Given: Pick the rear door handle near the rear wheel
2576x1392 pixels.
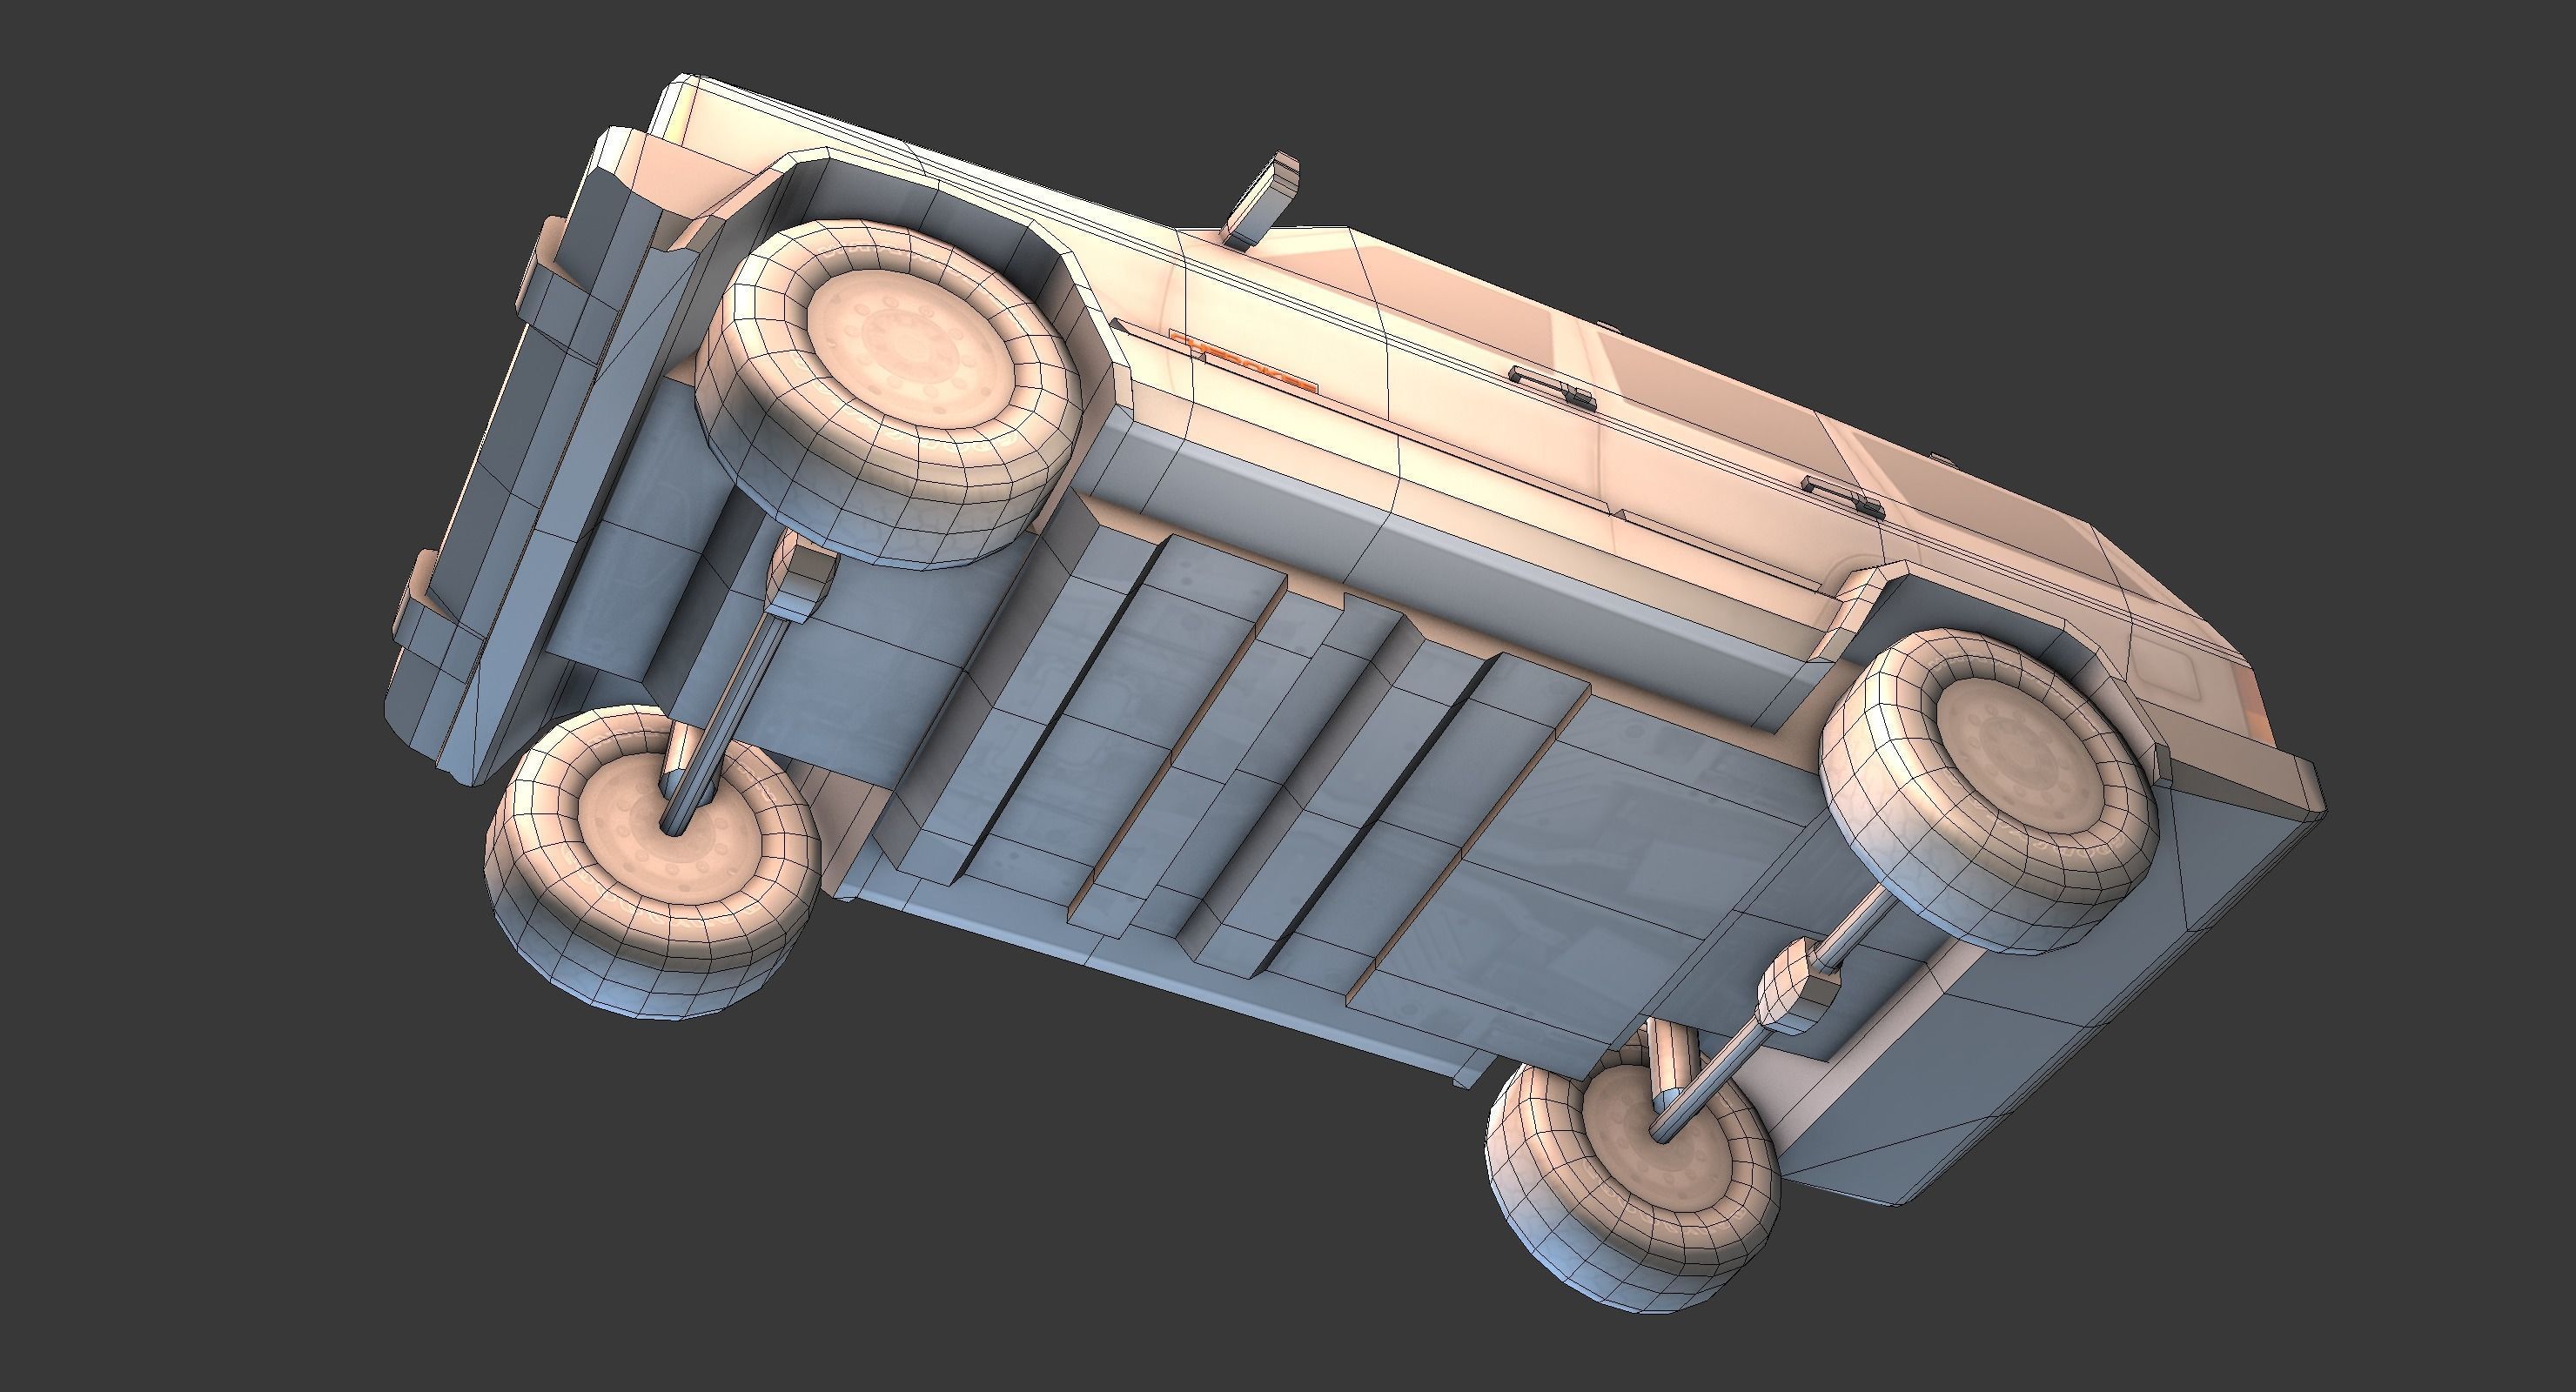Looking at the screenshot, I should click(1843, 497).
